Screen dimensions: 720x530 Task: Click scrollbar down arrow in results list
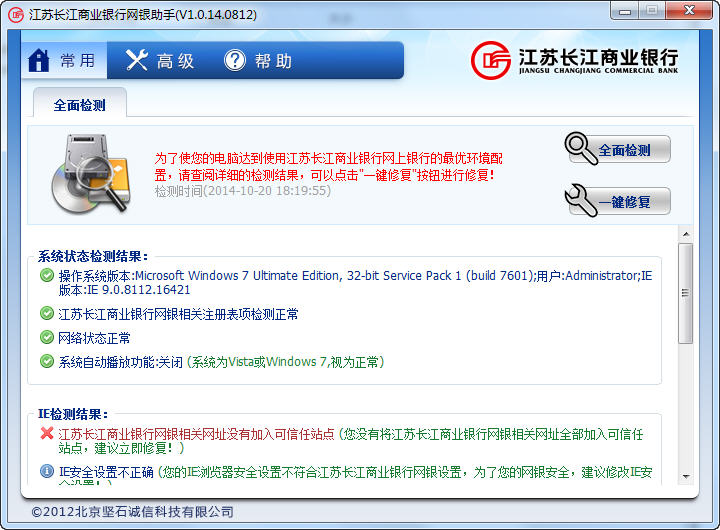pyautogui.click(x=686, y=476)
